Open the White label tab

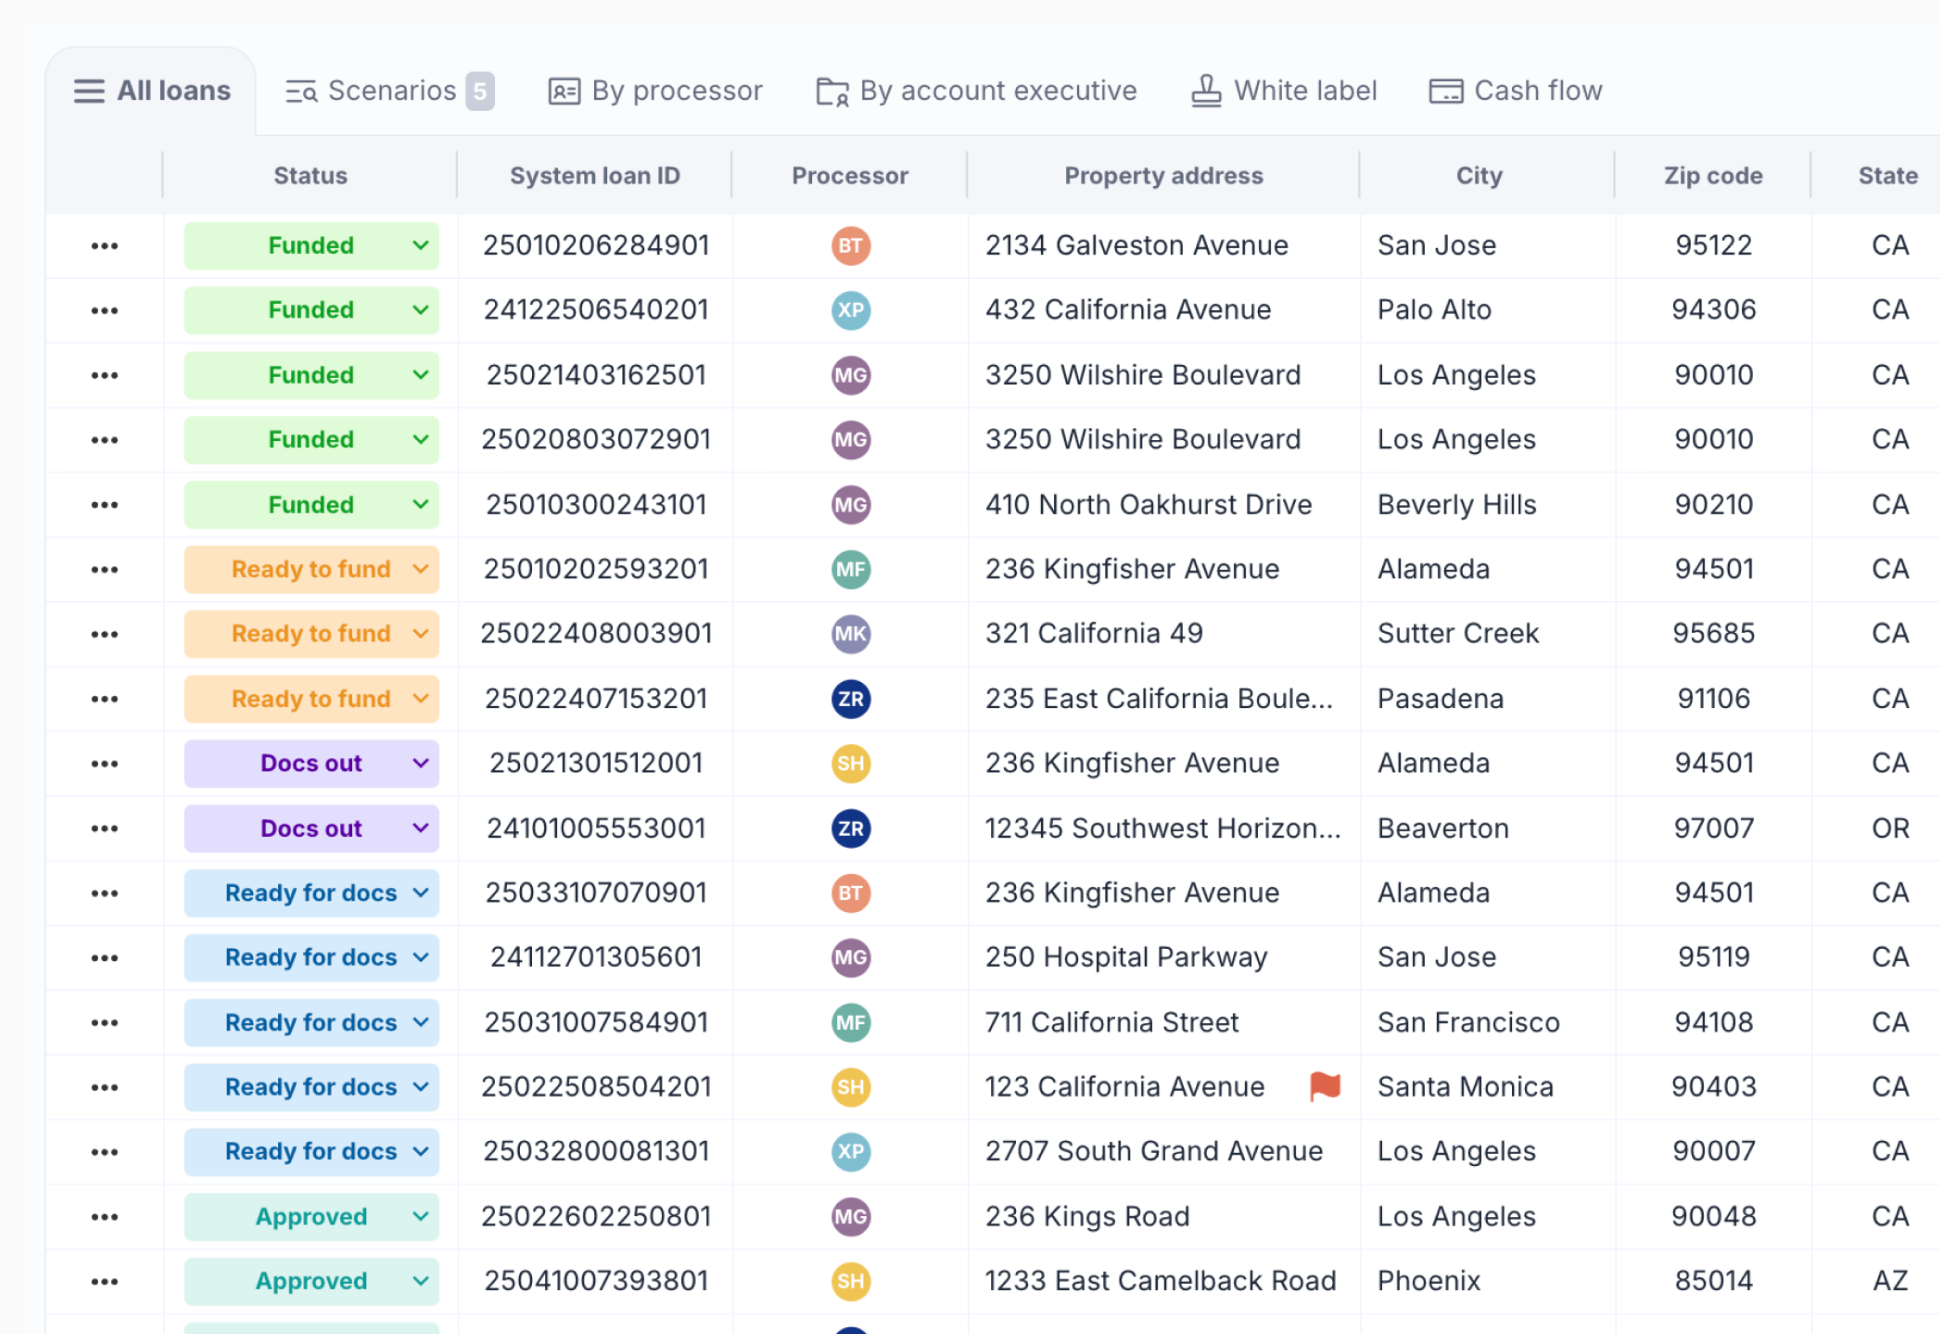pos(1284,91)
